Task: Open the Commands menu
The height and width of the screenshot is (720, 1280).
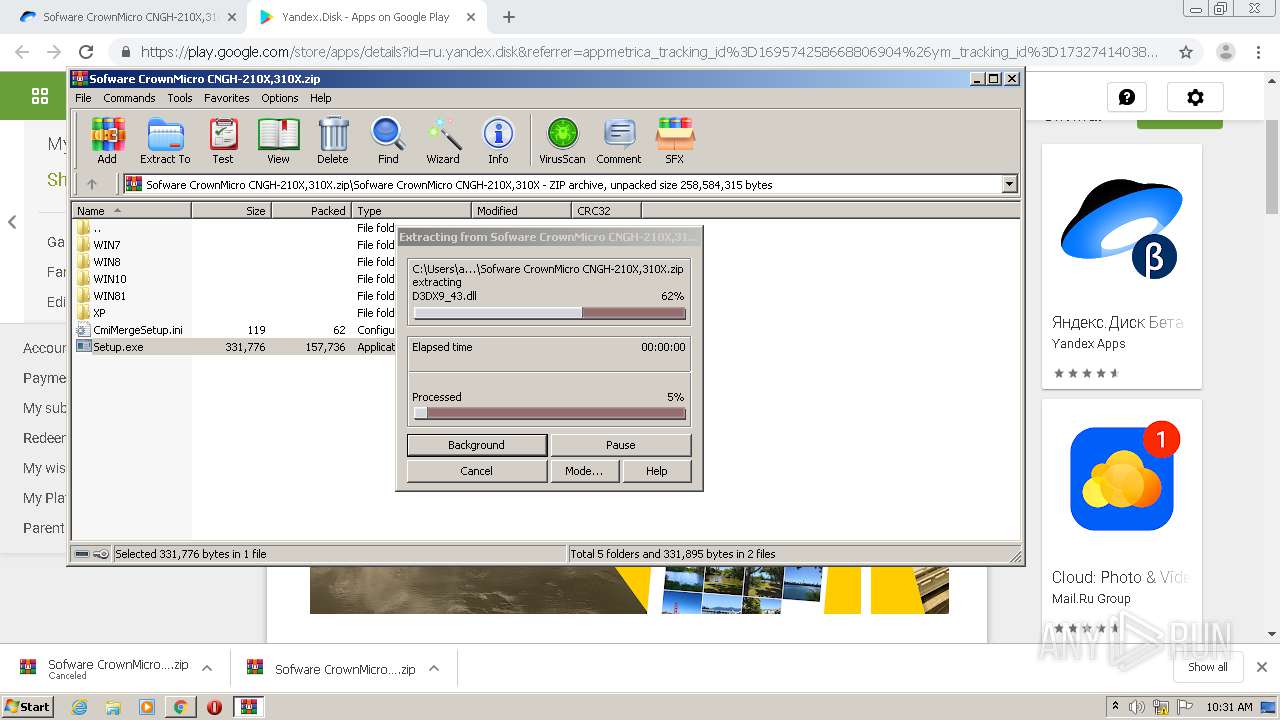Action: (129, 98)
